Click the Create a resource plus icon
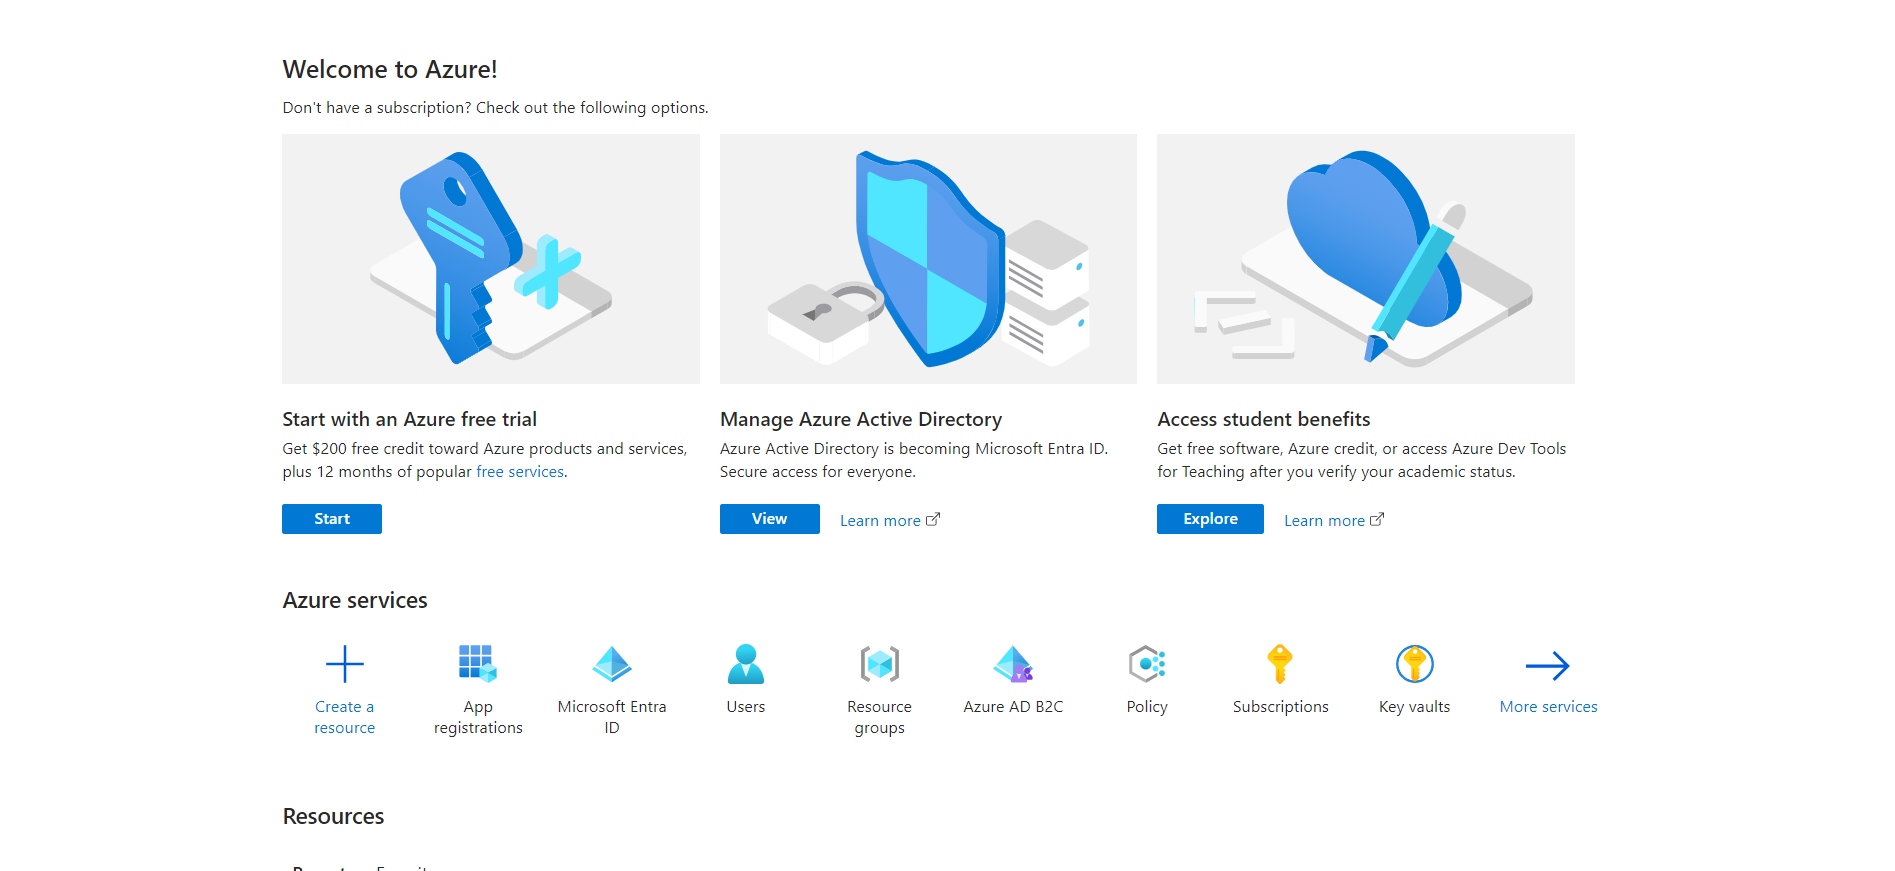 345,664
